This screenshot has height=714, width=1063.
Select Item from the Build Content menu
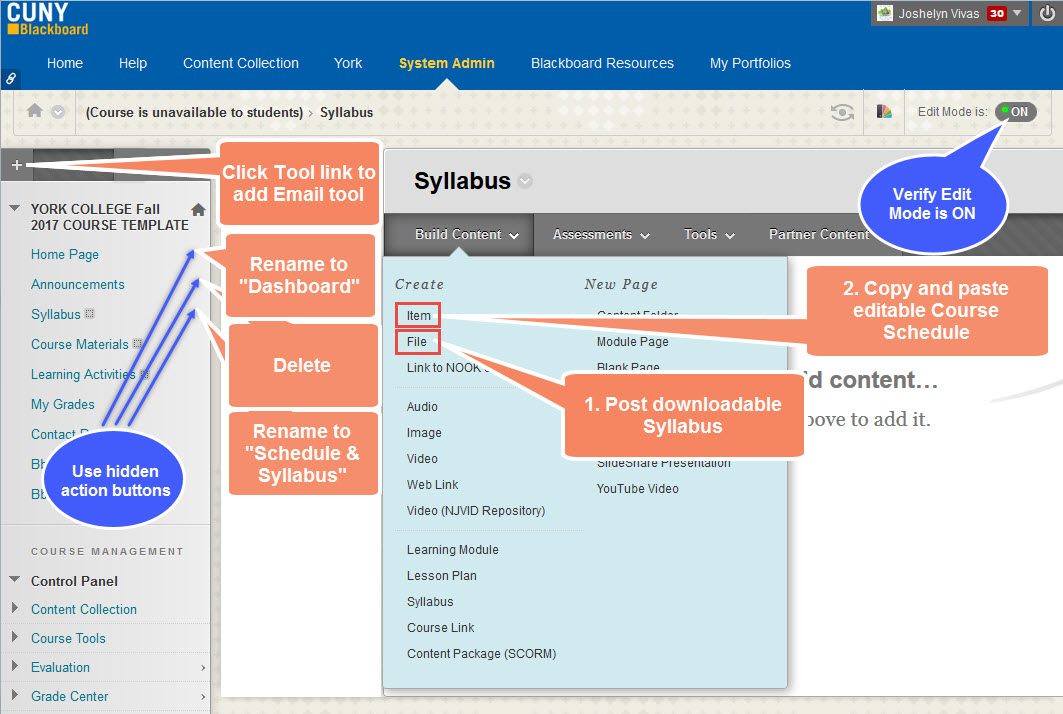tap(417, 315)
